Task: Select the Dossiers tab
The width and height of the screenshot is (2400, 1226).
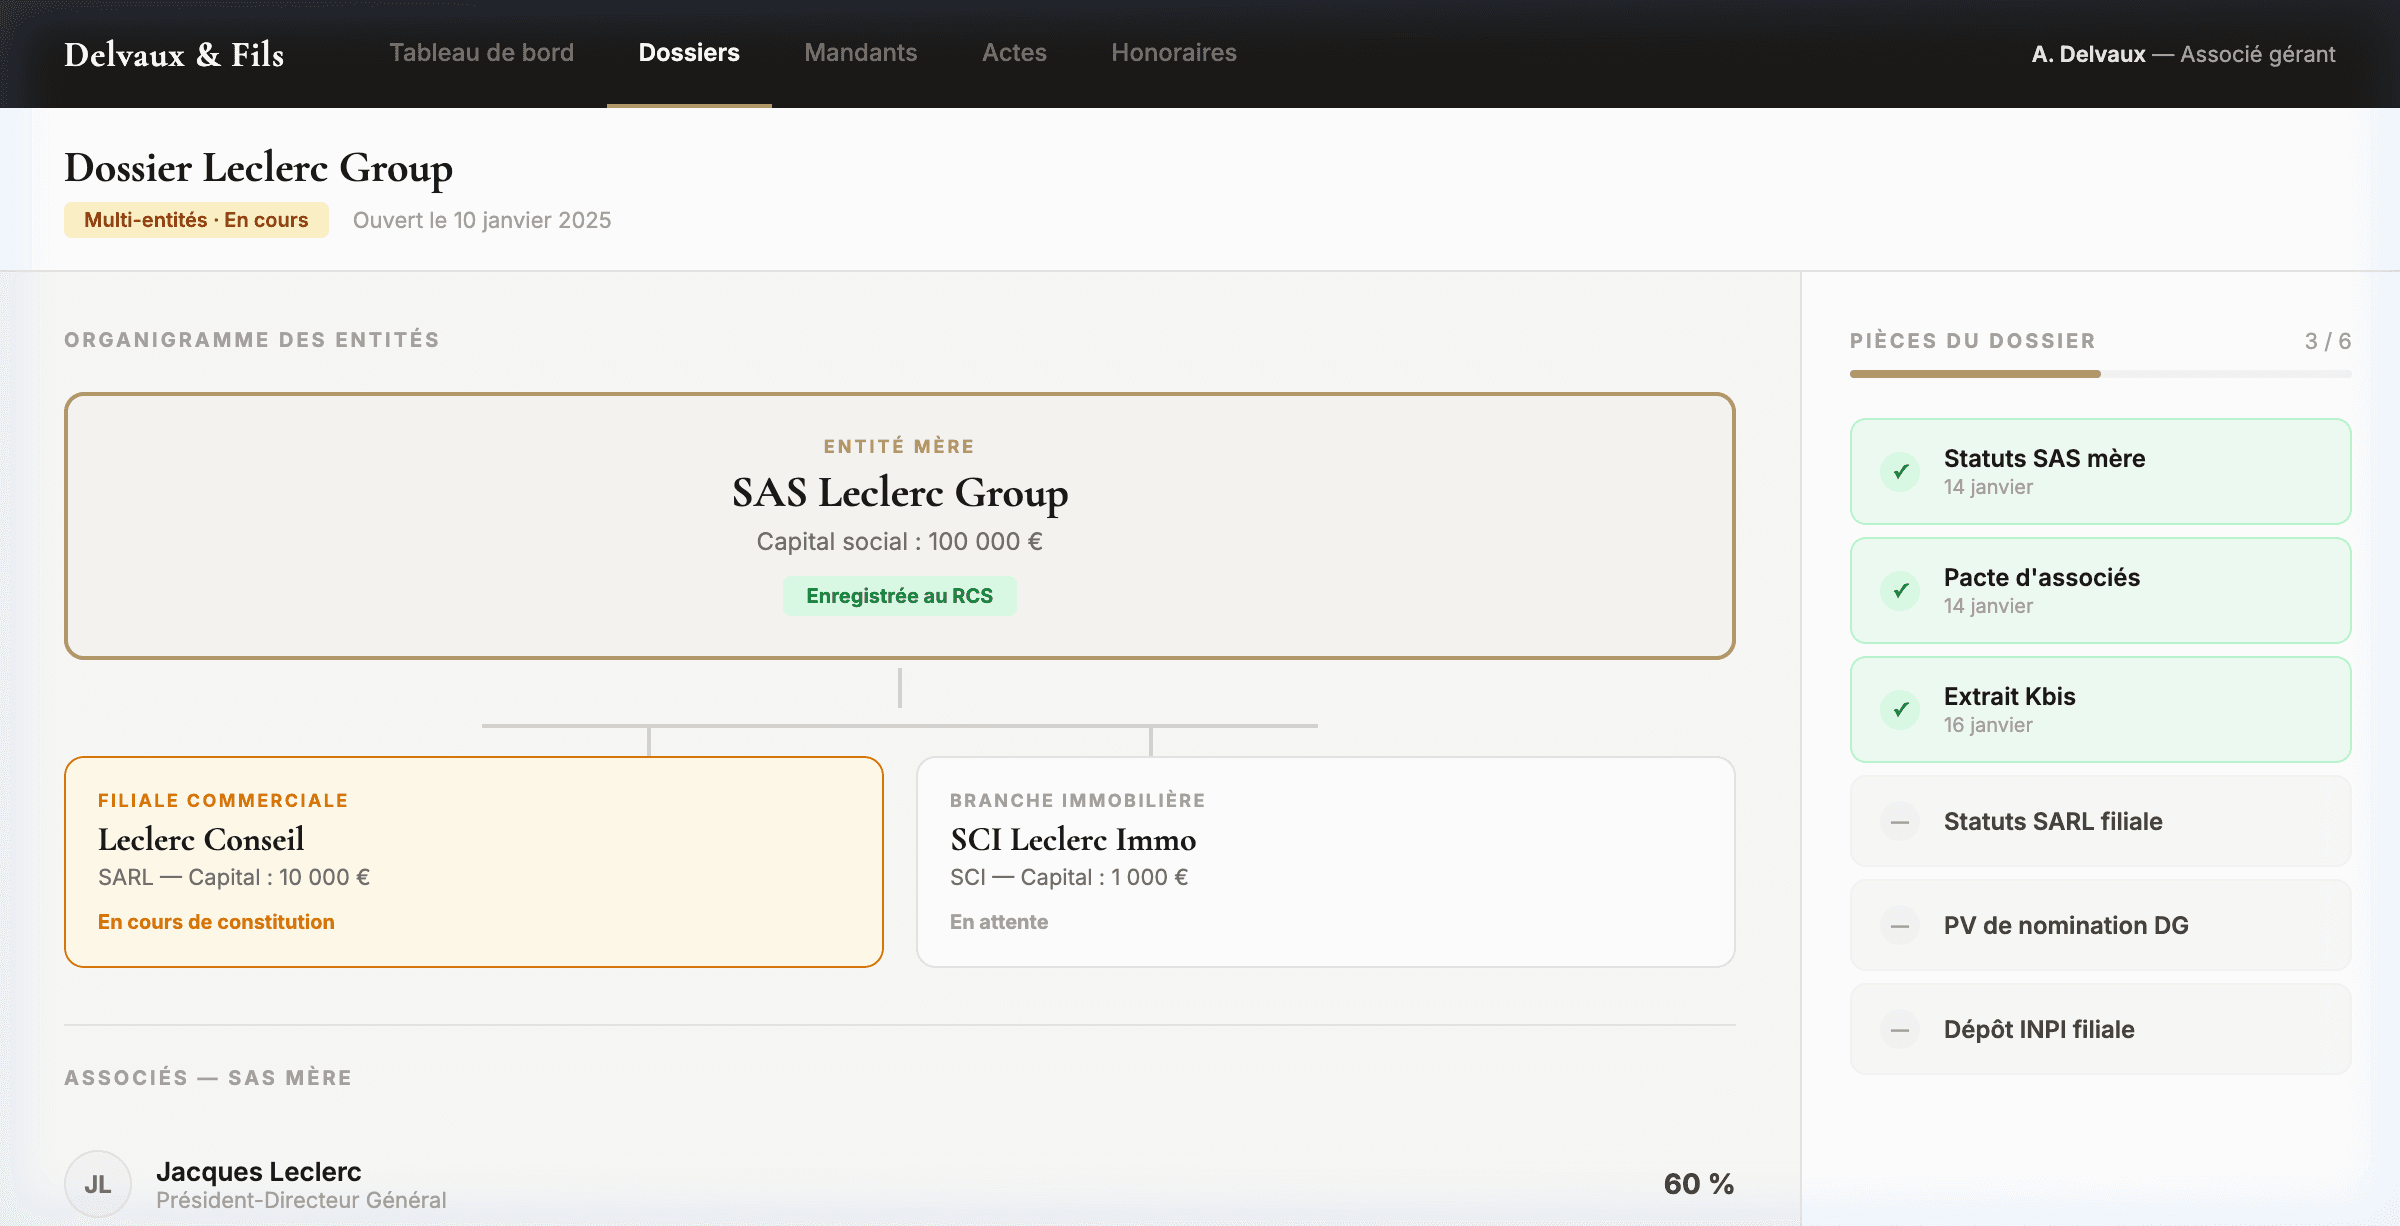Action: coord(689,53)
